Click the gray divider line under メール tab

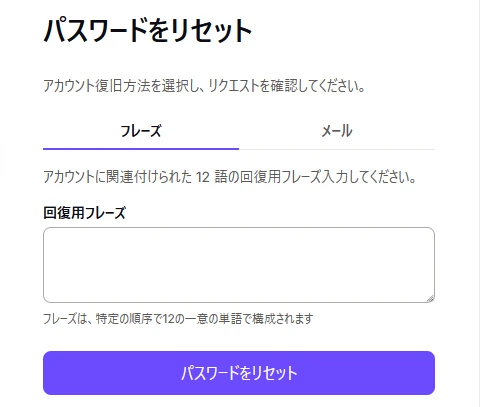[x=337, y=150]
